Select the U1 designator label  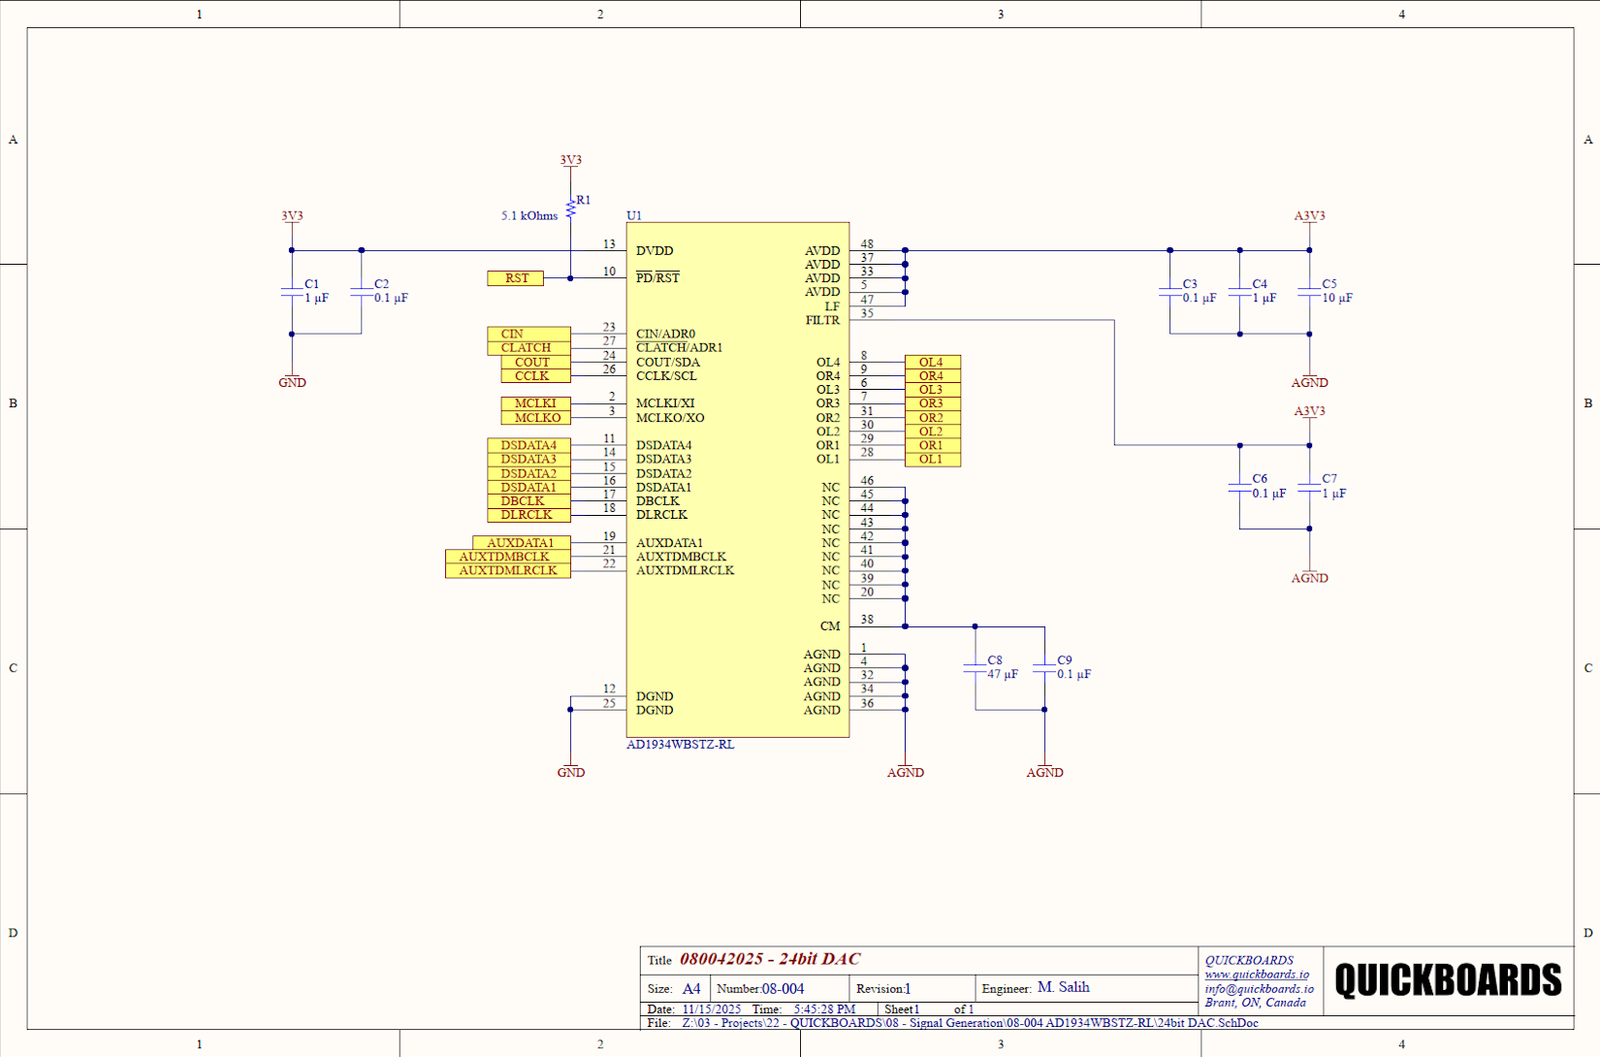tap(634, 215)
